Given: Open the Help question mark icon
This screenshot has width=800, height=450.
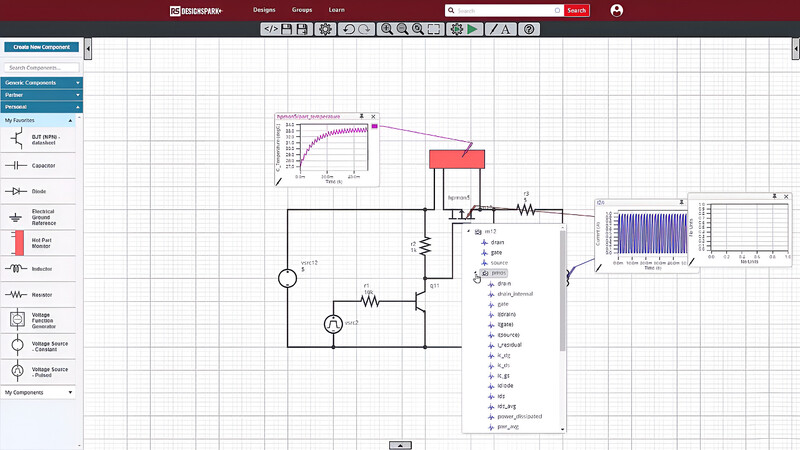Looking at the screenshot, I should (530, 30).
